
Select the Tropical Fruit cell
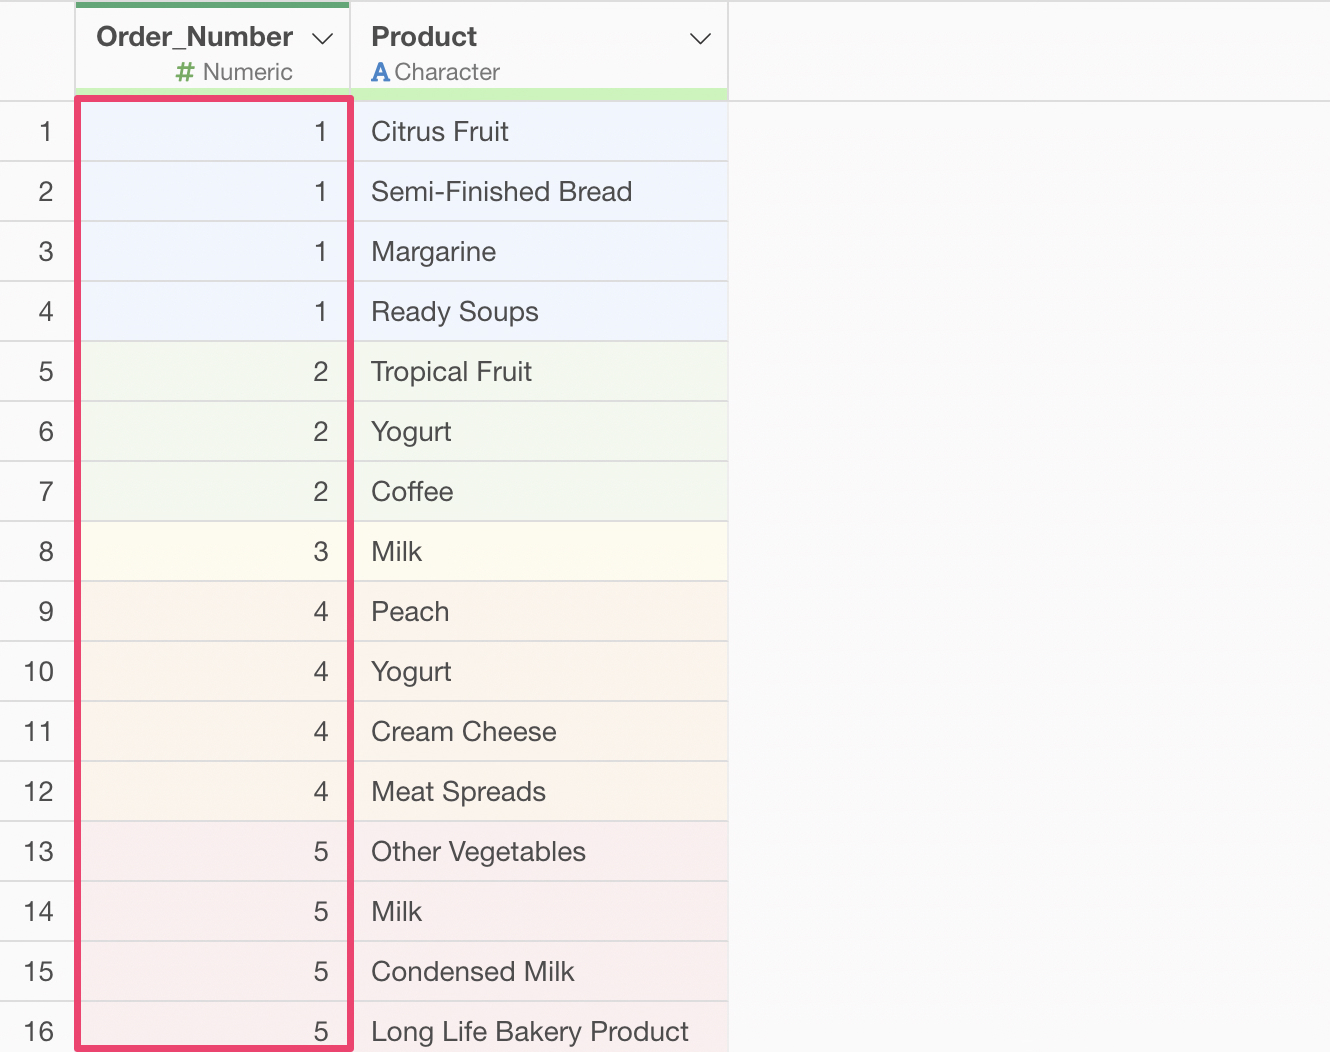click(x=451, y=372)
